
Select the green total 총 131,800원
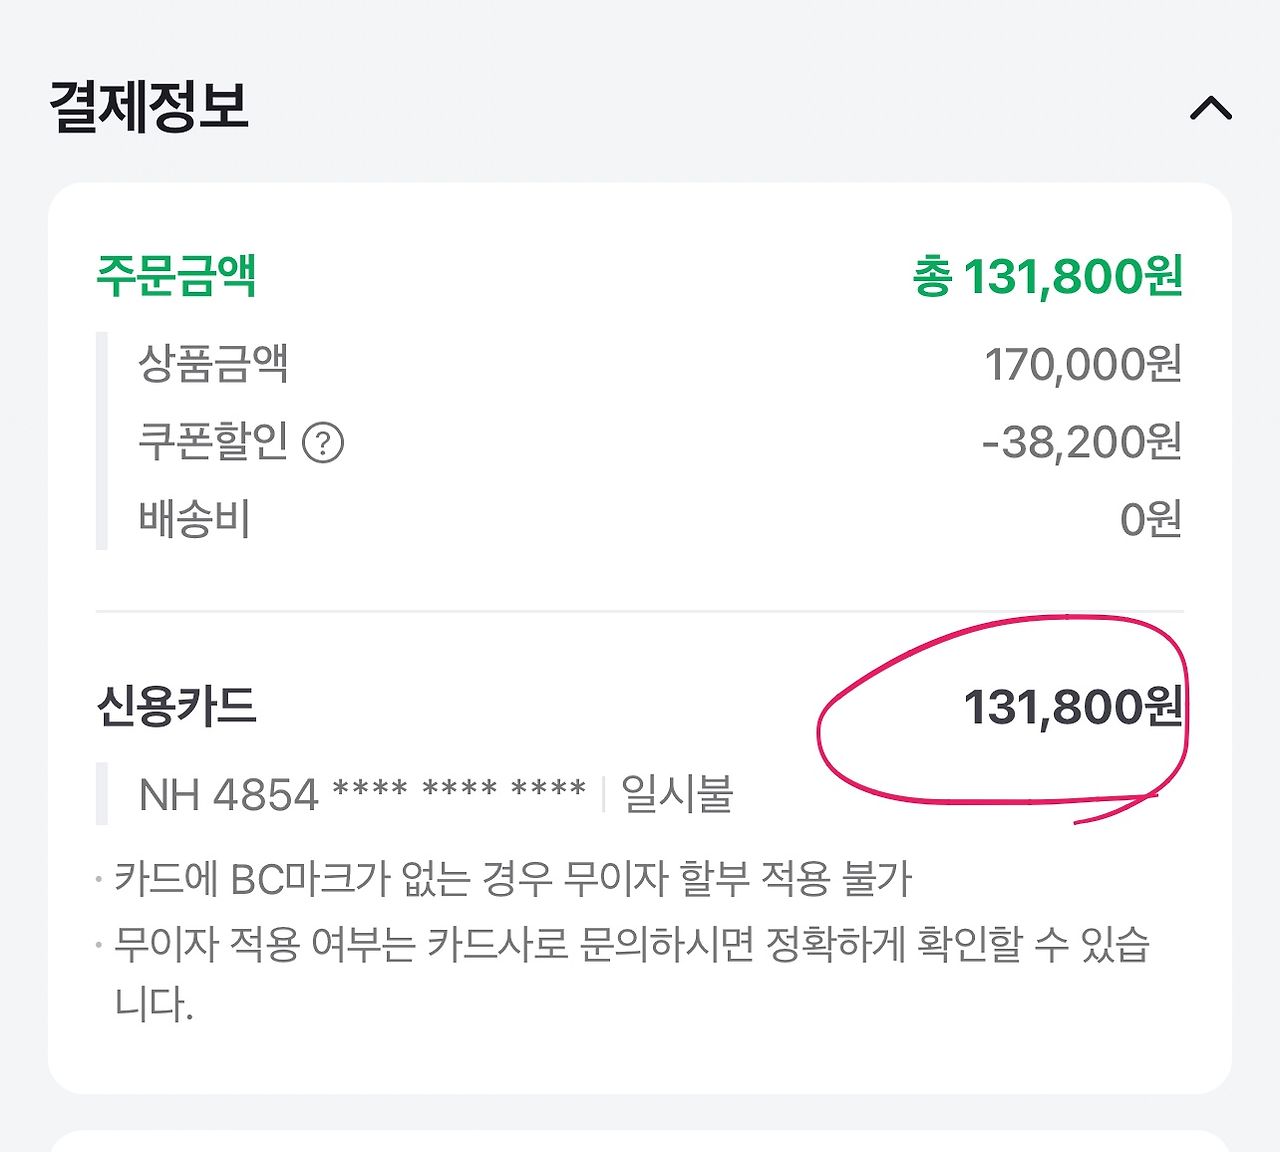(1047, 277)
